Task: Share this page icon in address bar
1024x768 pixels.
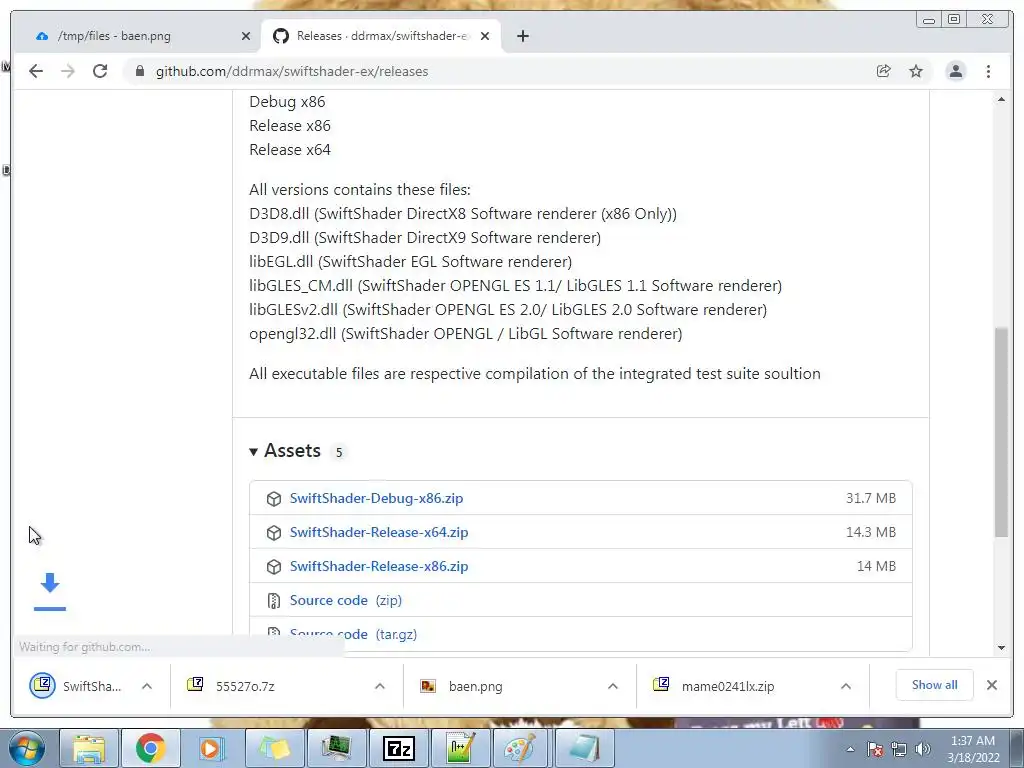Action: [884, 71]
